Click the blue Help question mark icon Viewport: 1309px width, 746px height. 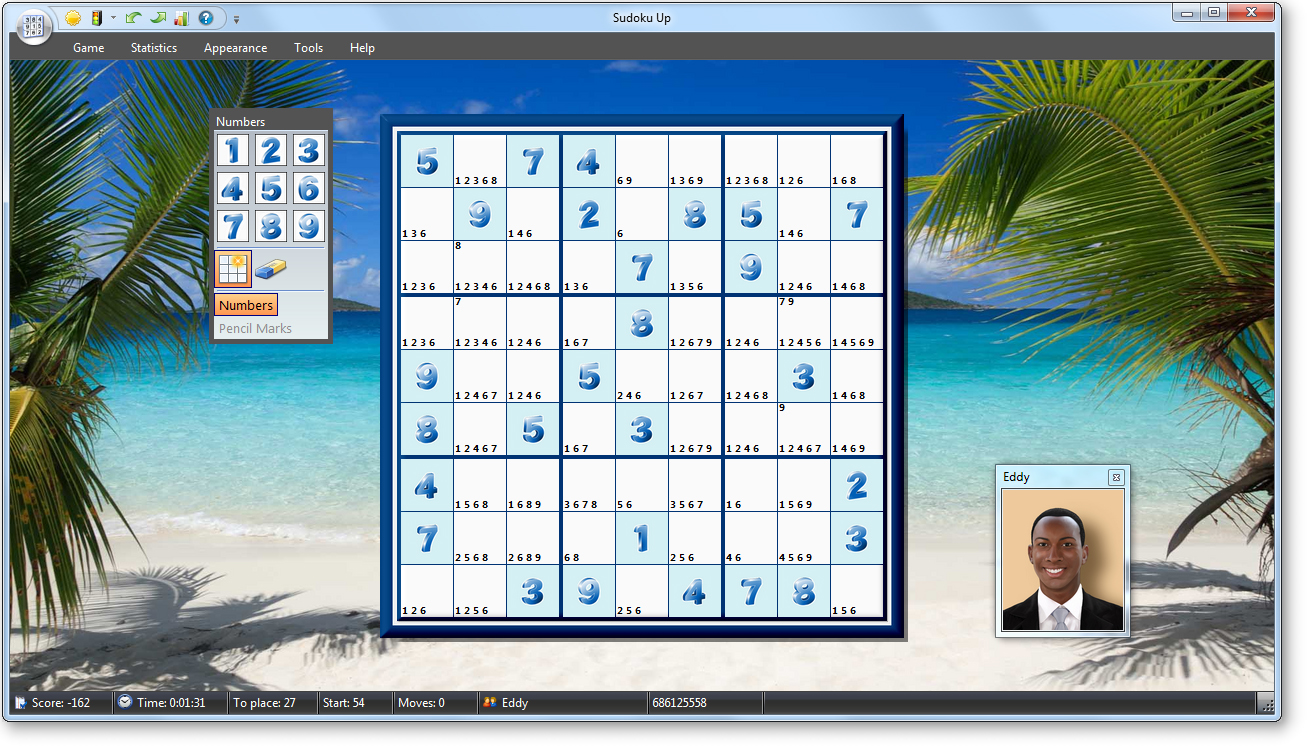tap(205, 18)
